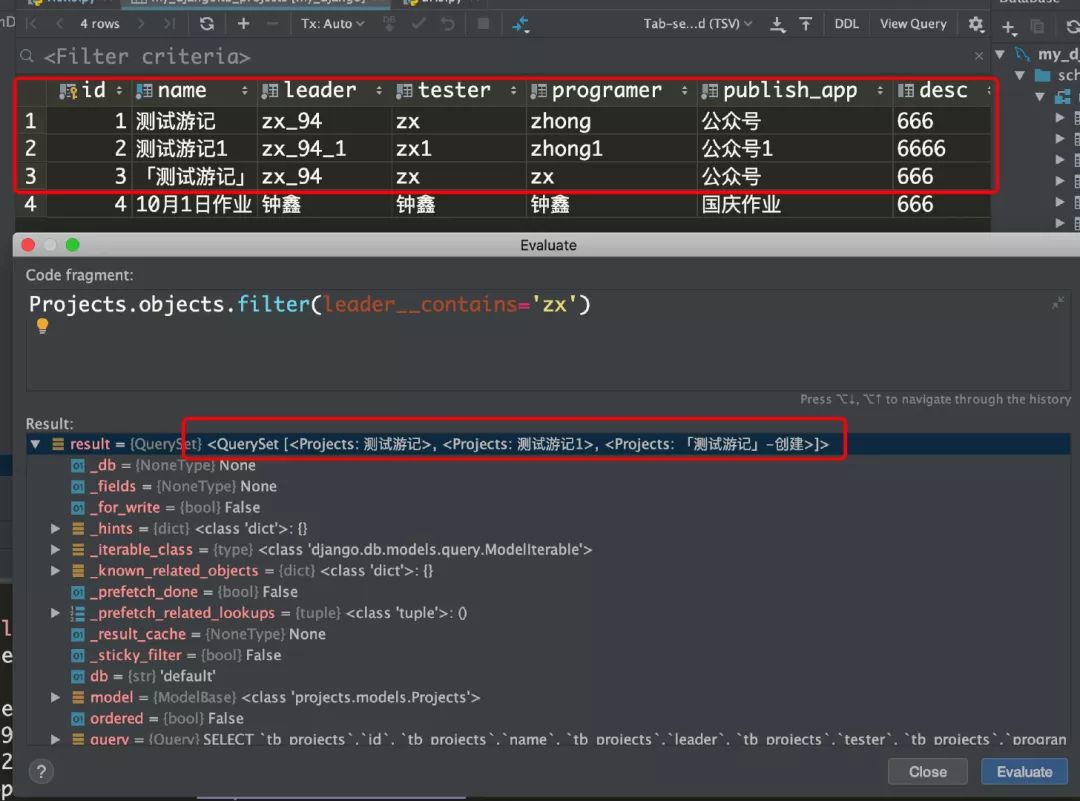Add a new row with plus icon
The height and width of the screenshot is (801, 1080).
[243, 24]
